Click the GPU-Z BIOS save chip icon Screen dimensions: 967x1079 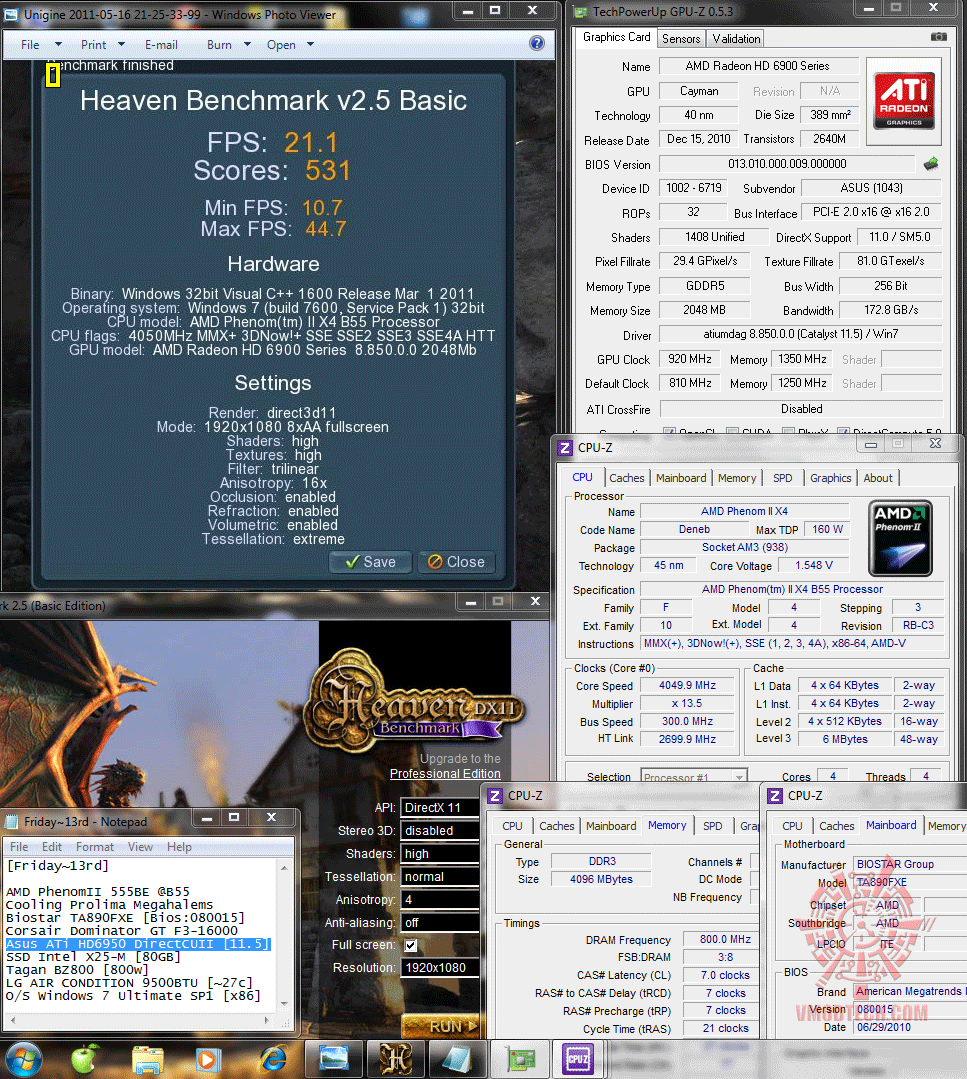point(931,164)
